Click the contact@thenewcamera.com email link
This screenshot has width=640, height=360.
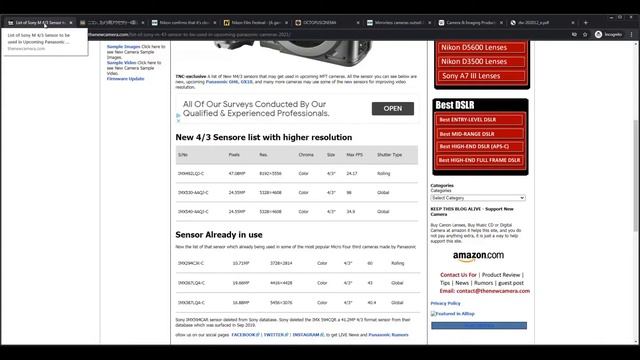493,291
